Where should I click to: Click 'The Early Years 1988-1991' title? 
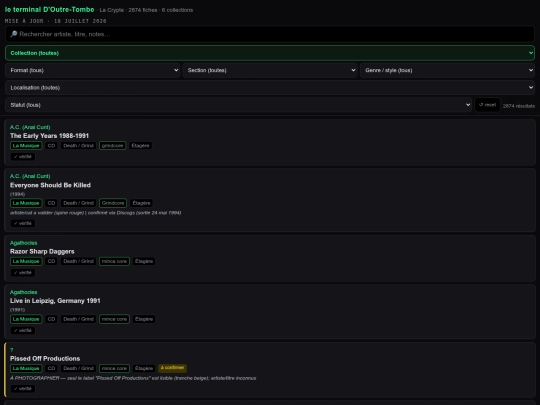(x=49, y=136)
